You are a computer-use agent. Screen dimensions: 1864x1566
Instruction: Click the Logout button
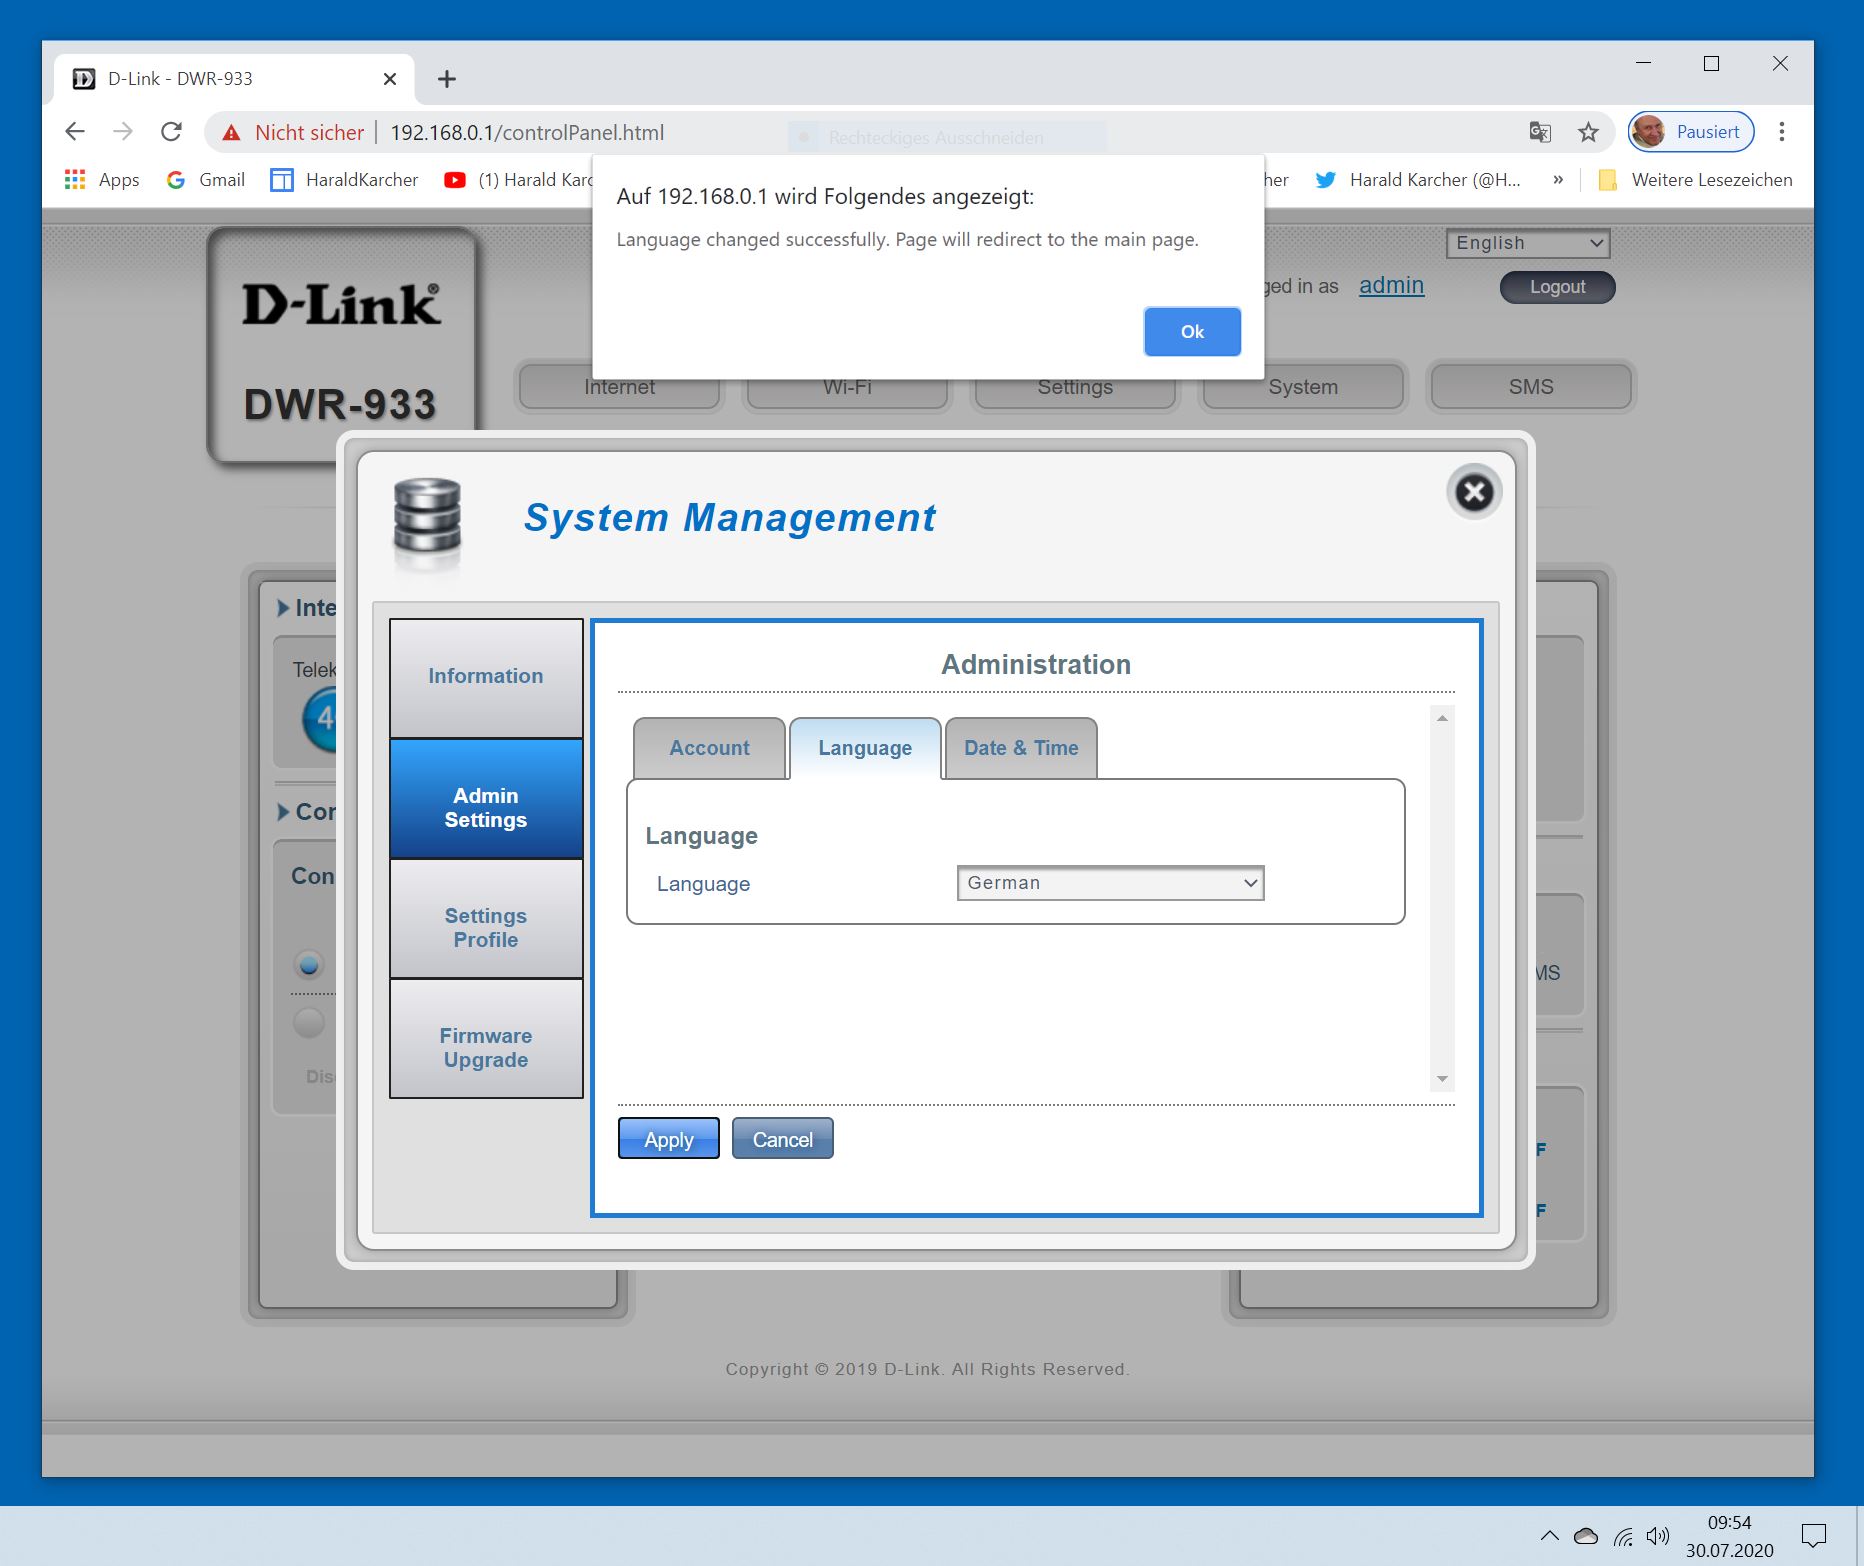coord(1557,287)
